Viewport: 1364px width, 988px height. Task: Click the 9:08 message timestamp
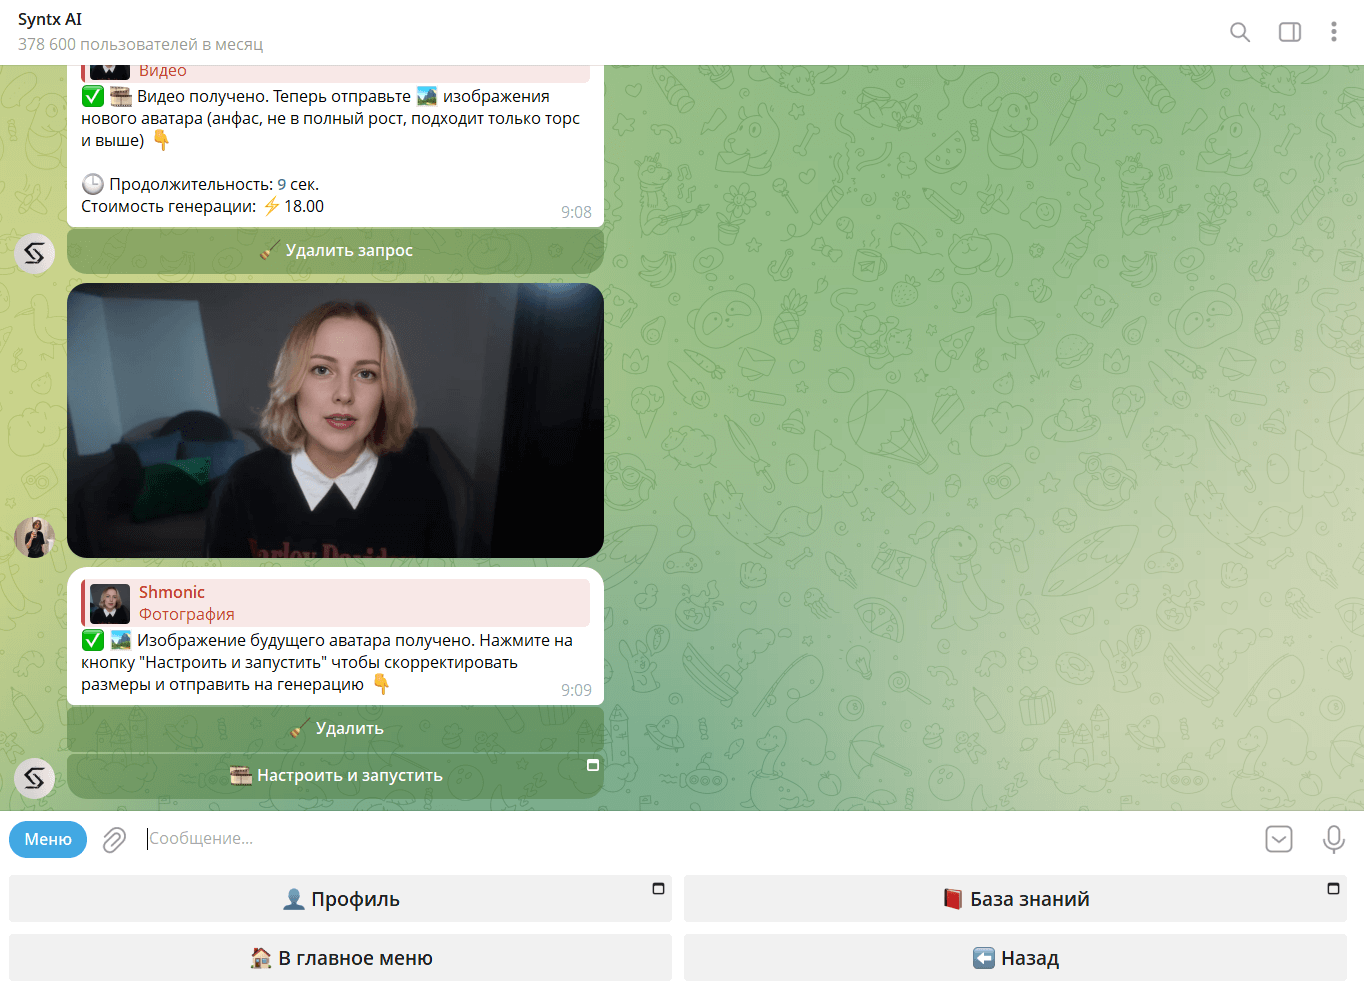point(576,212)
